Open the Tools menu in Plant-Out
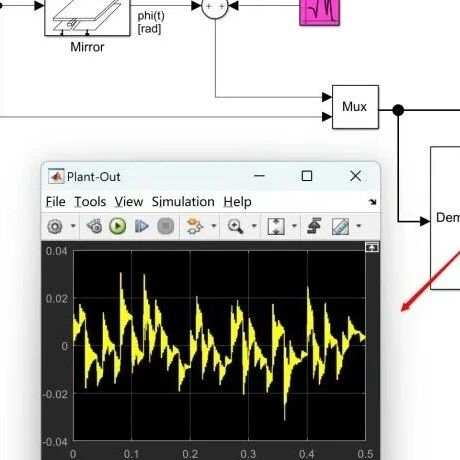Image resolution: width=460 pixels, height=460 pixels. point(90,202)
